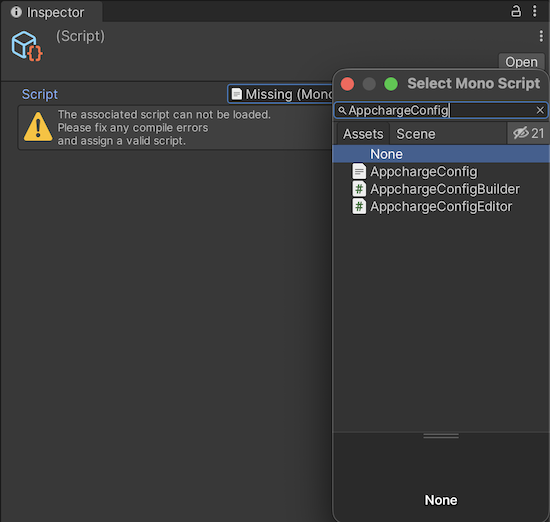Toggle hidden packages visibility (21)
550x522 pixels.
click(528, 133)
